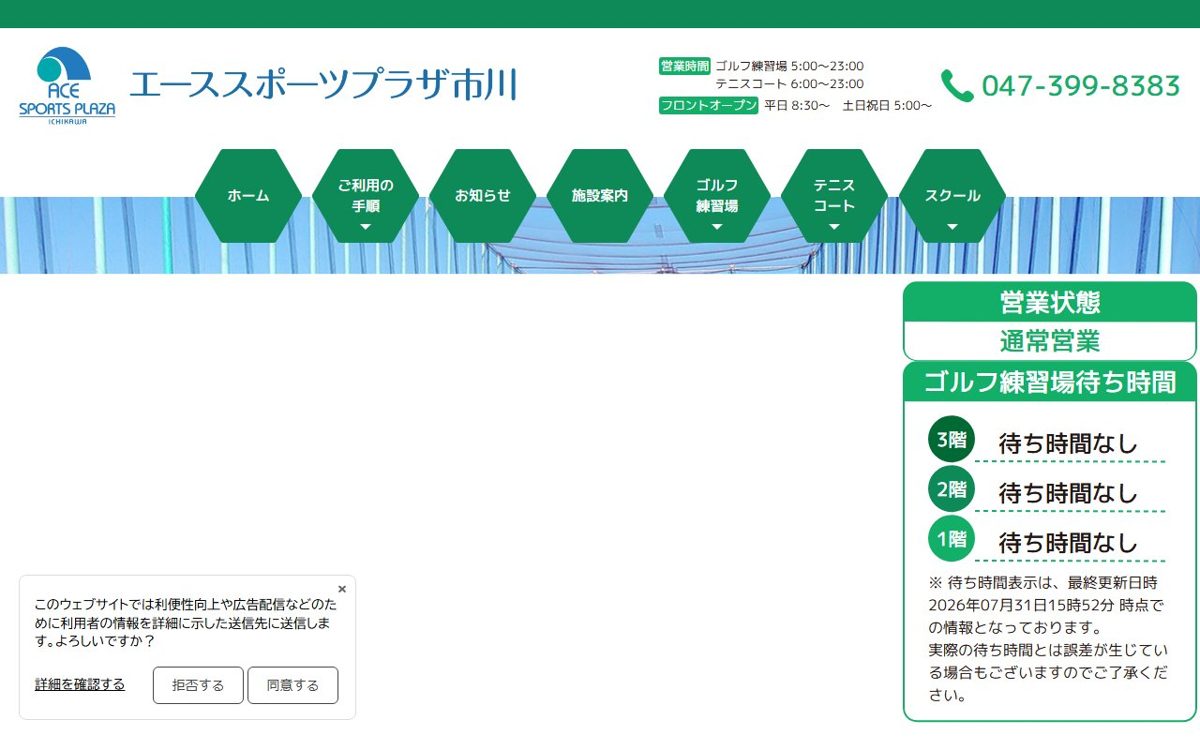
Task: Click the green phone handset icon
Action: pyautogui.click(x=957, y=86)
